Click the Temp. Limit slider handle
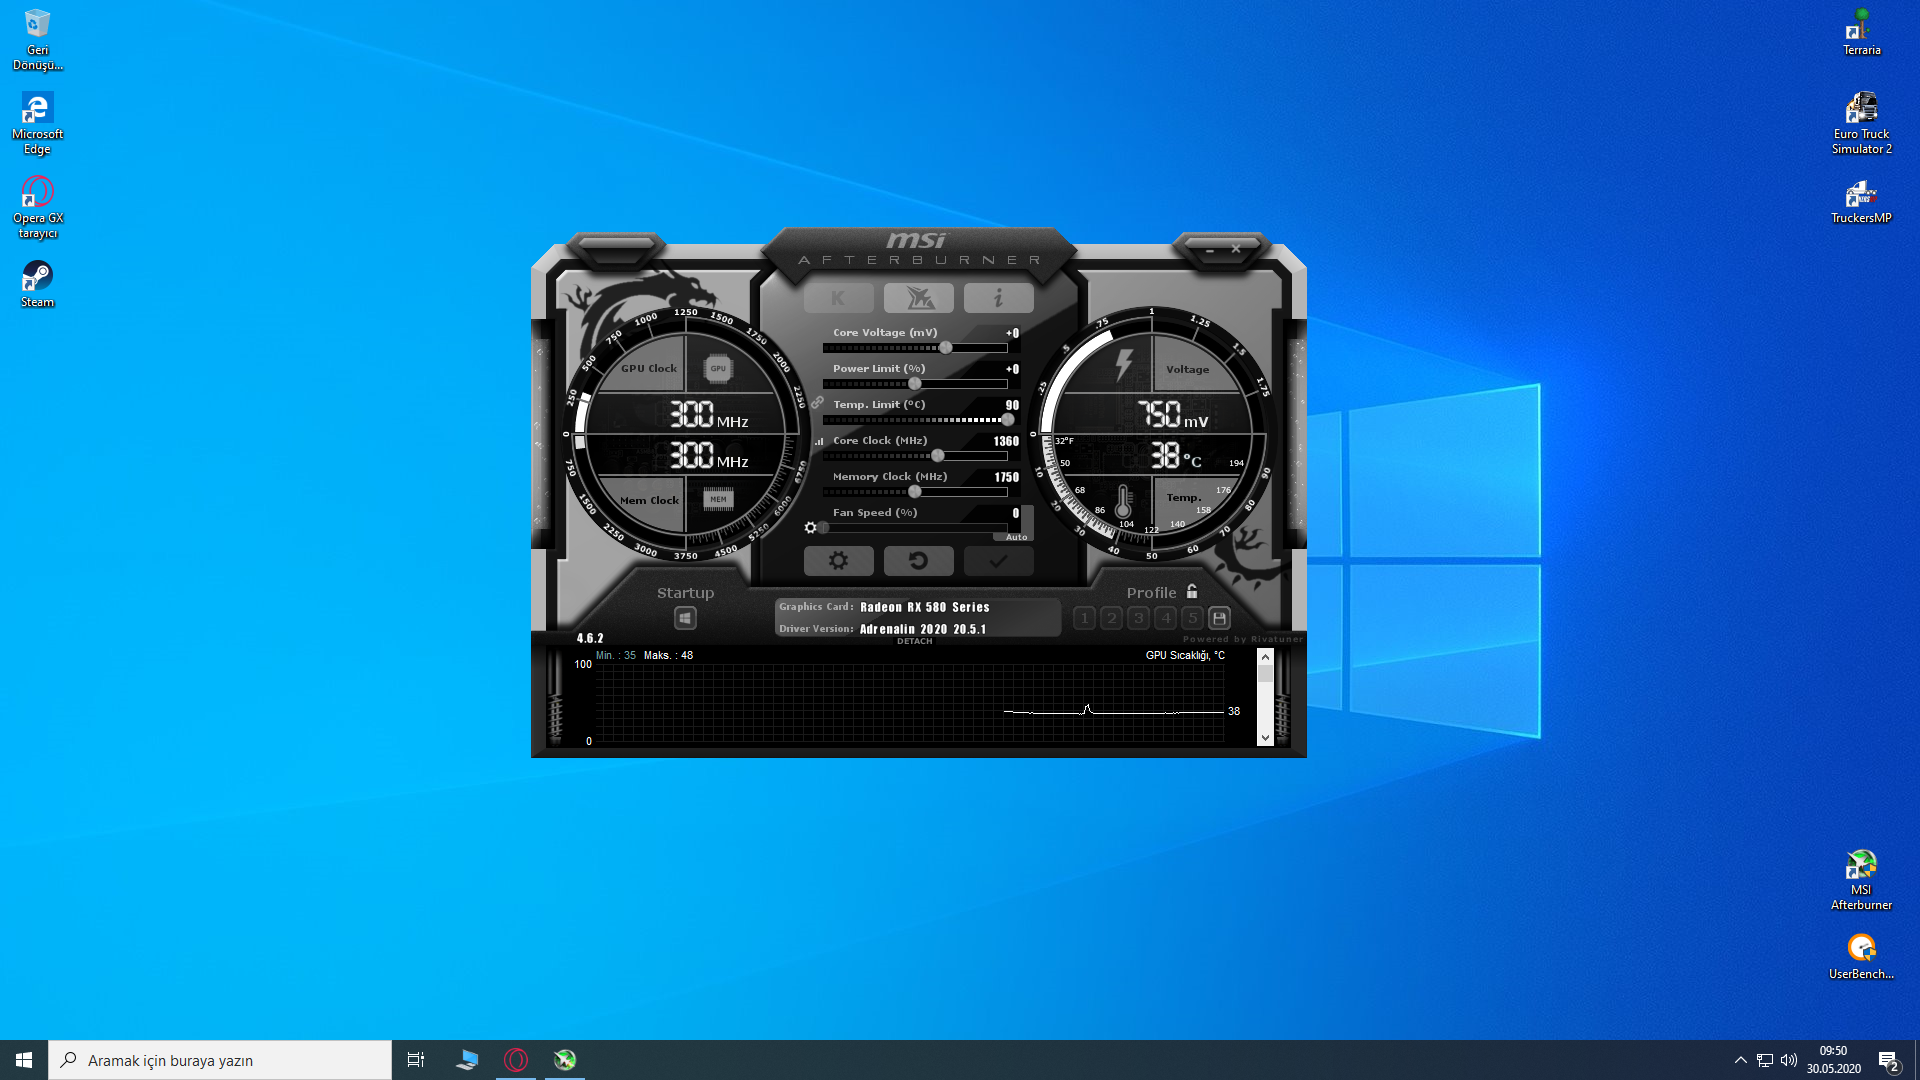Viewport: 1920px width, 1080px height. click(x=1008, y=420)
